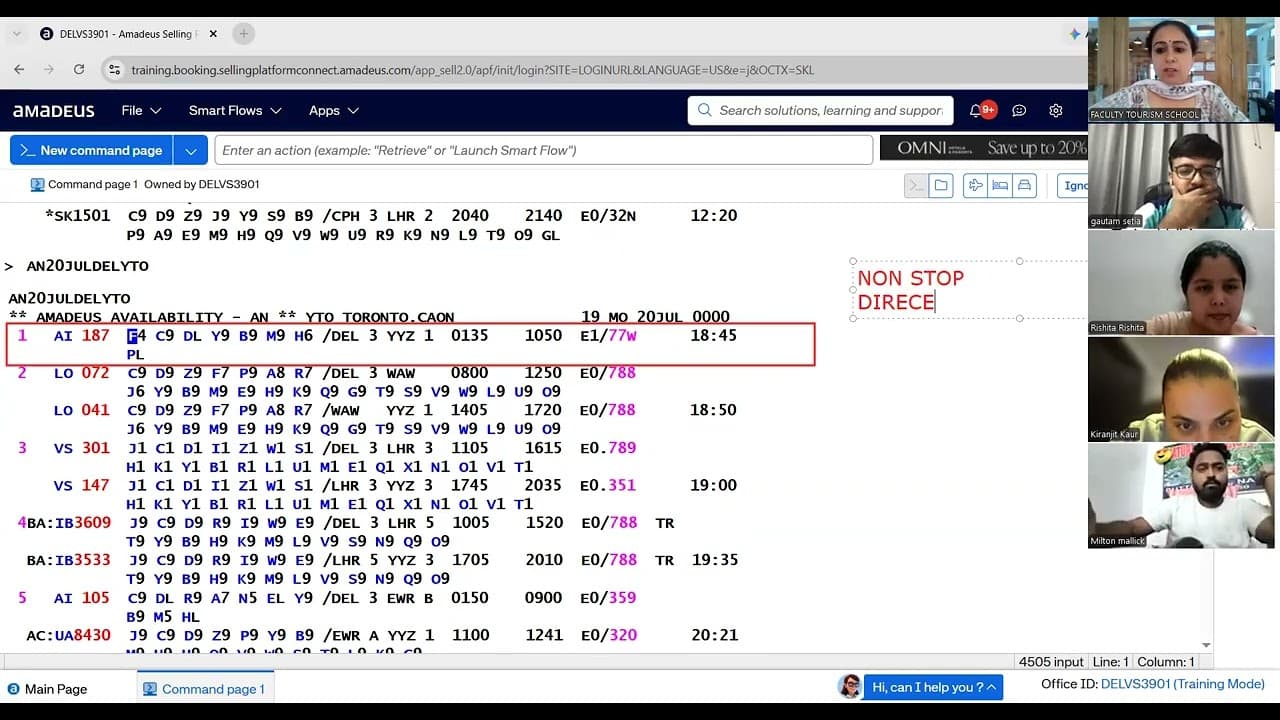Click line number 5 of AI 105
The image size is (1280, 720).
pyautogui.click(x=22, y=598)
